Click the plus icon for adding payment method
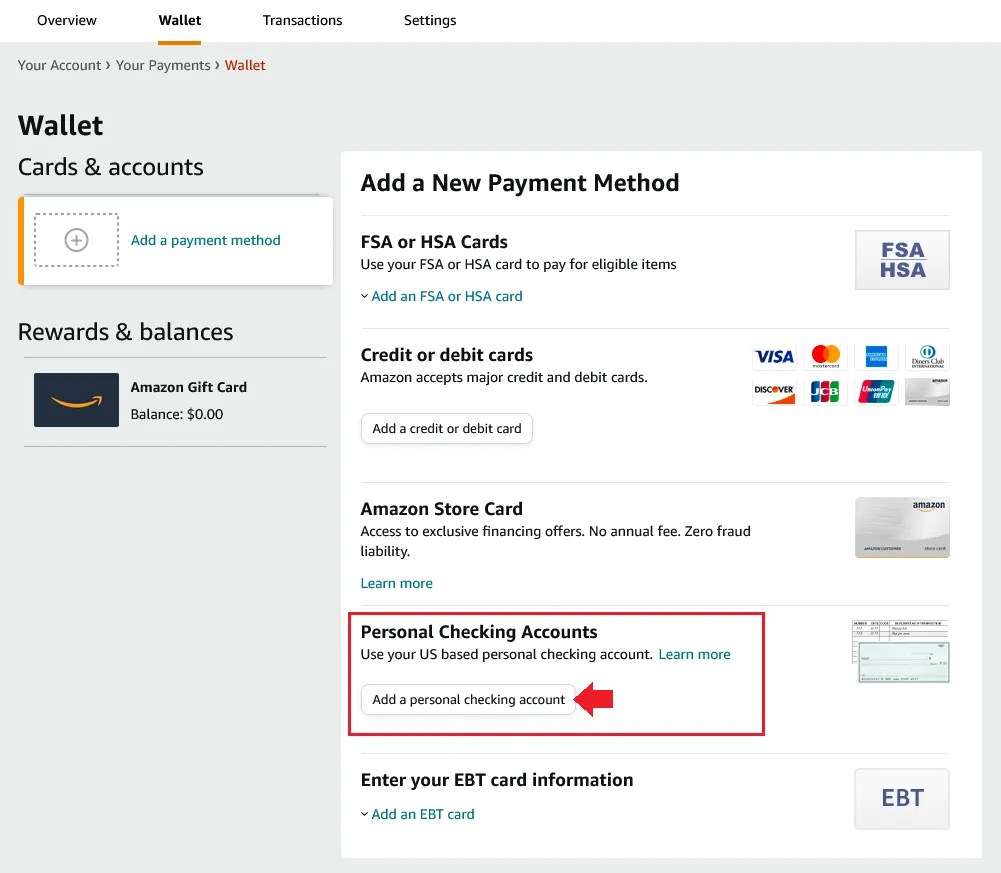Viewport: 1001px width, 873px height. click(76, 240)
